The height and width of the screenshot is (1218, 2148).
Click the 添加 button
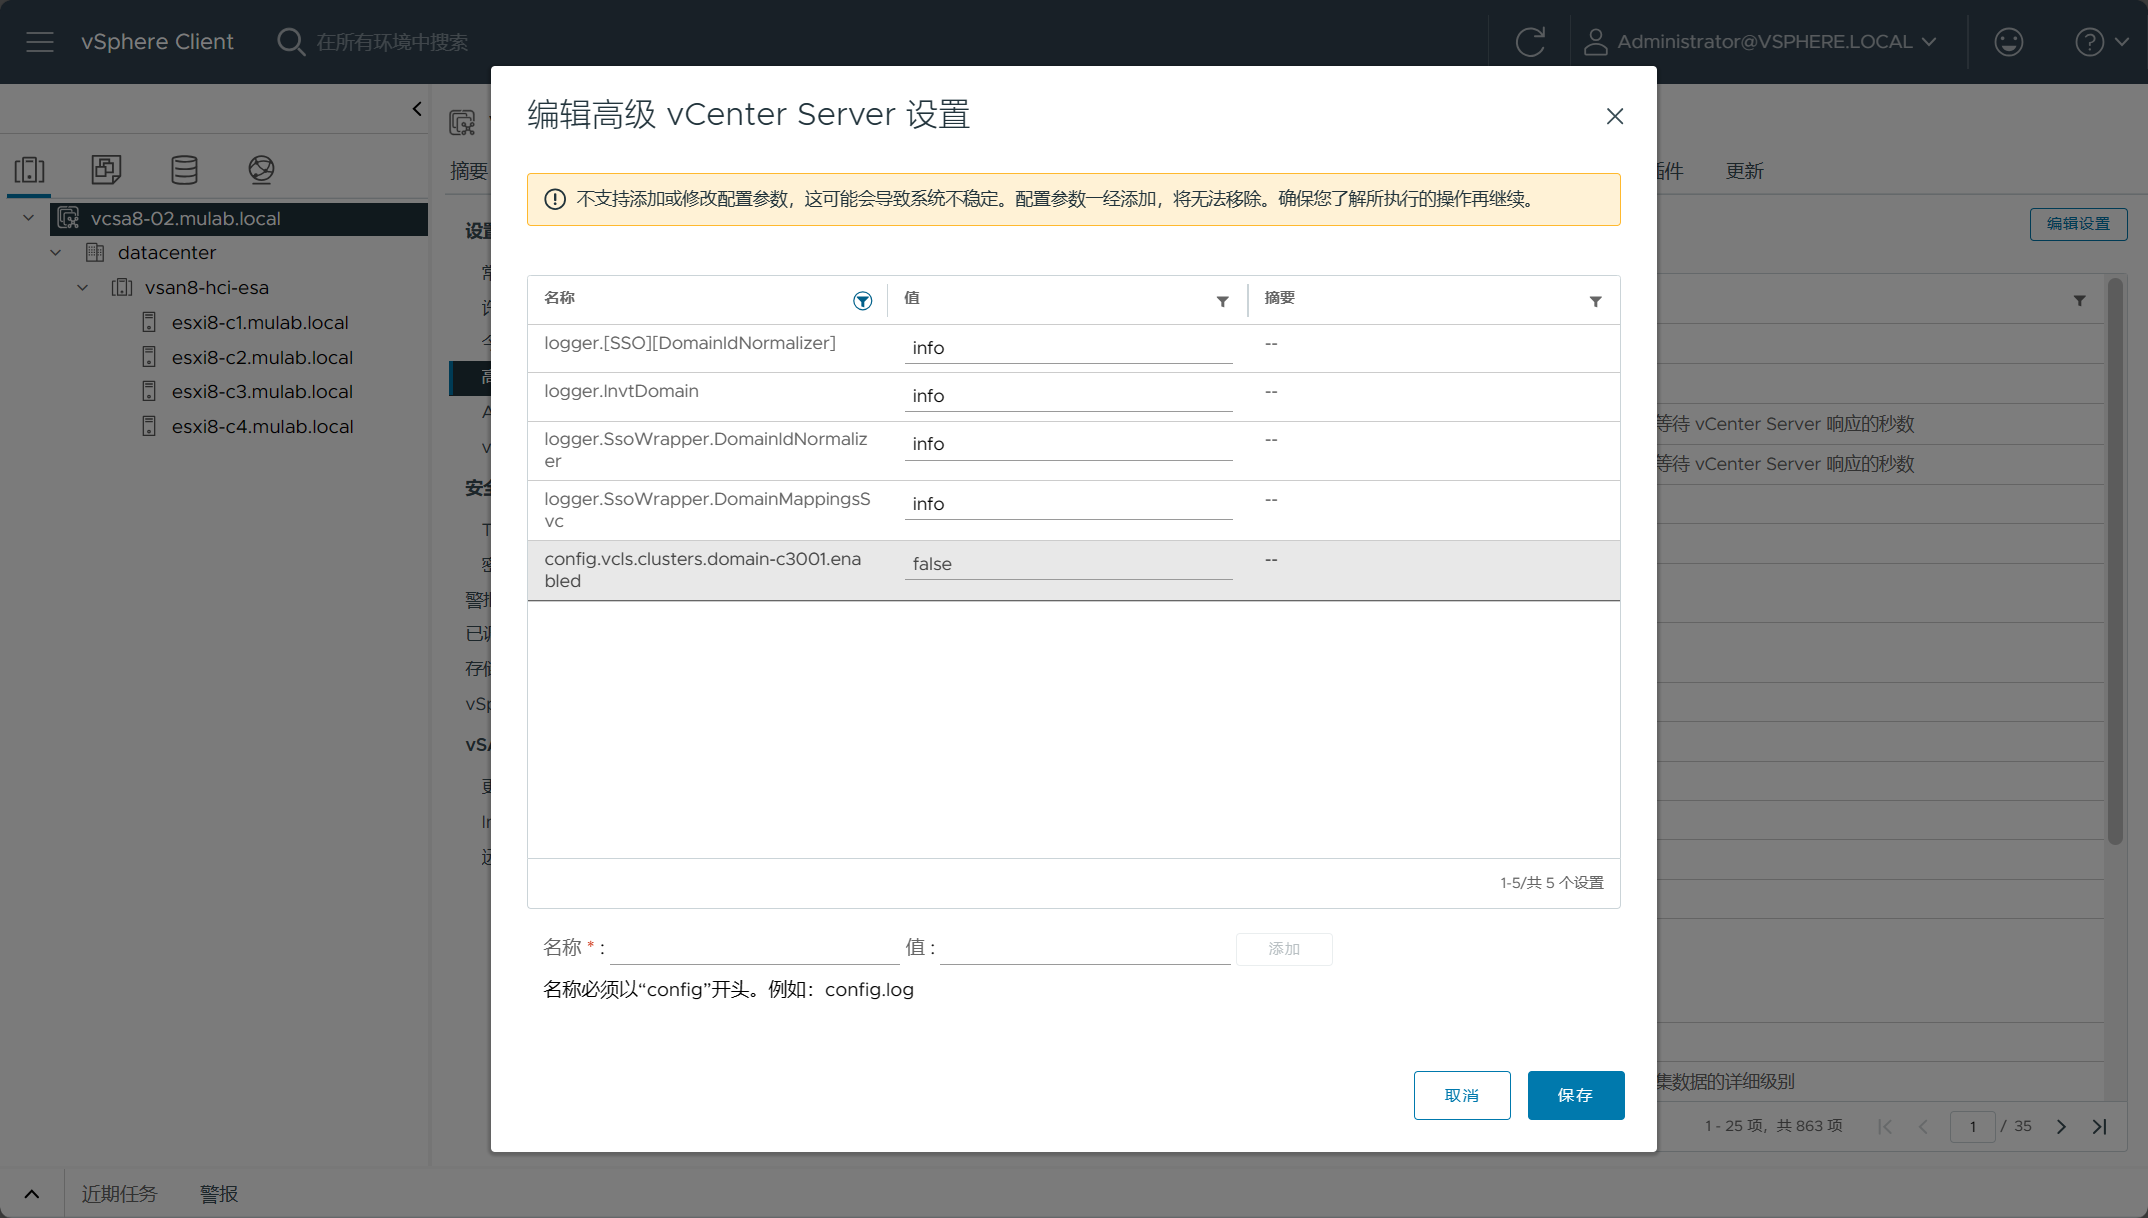click(1284, 949)
